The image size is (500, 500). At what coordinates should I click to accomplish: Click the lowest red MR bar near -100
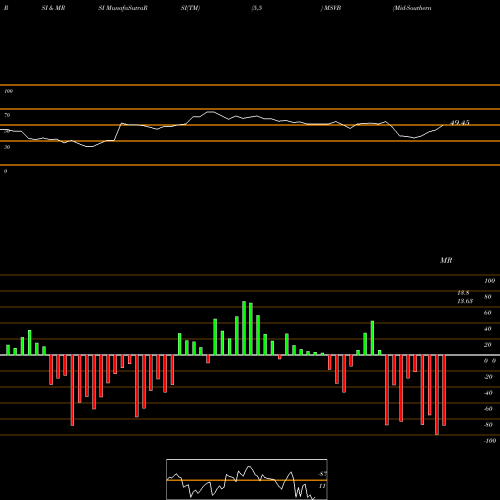pos(437,395)
